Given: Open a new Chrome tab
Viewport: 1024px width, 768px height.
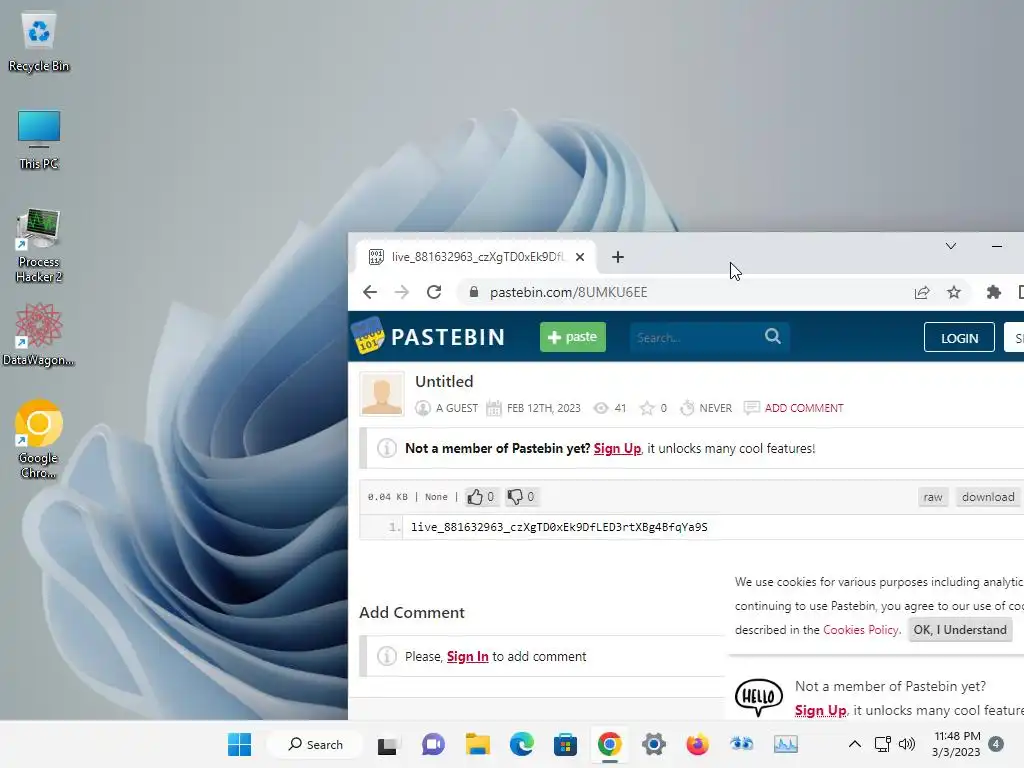Looking at the screenshot, I should coord(618,257).
